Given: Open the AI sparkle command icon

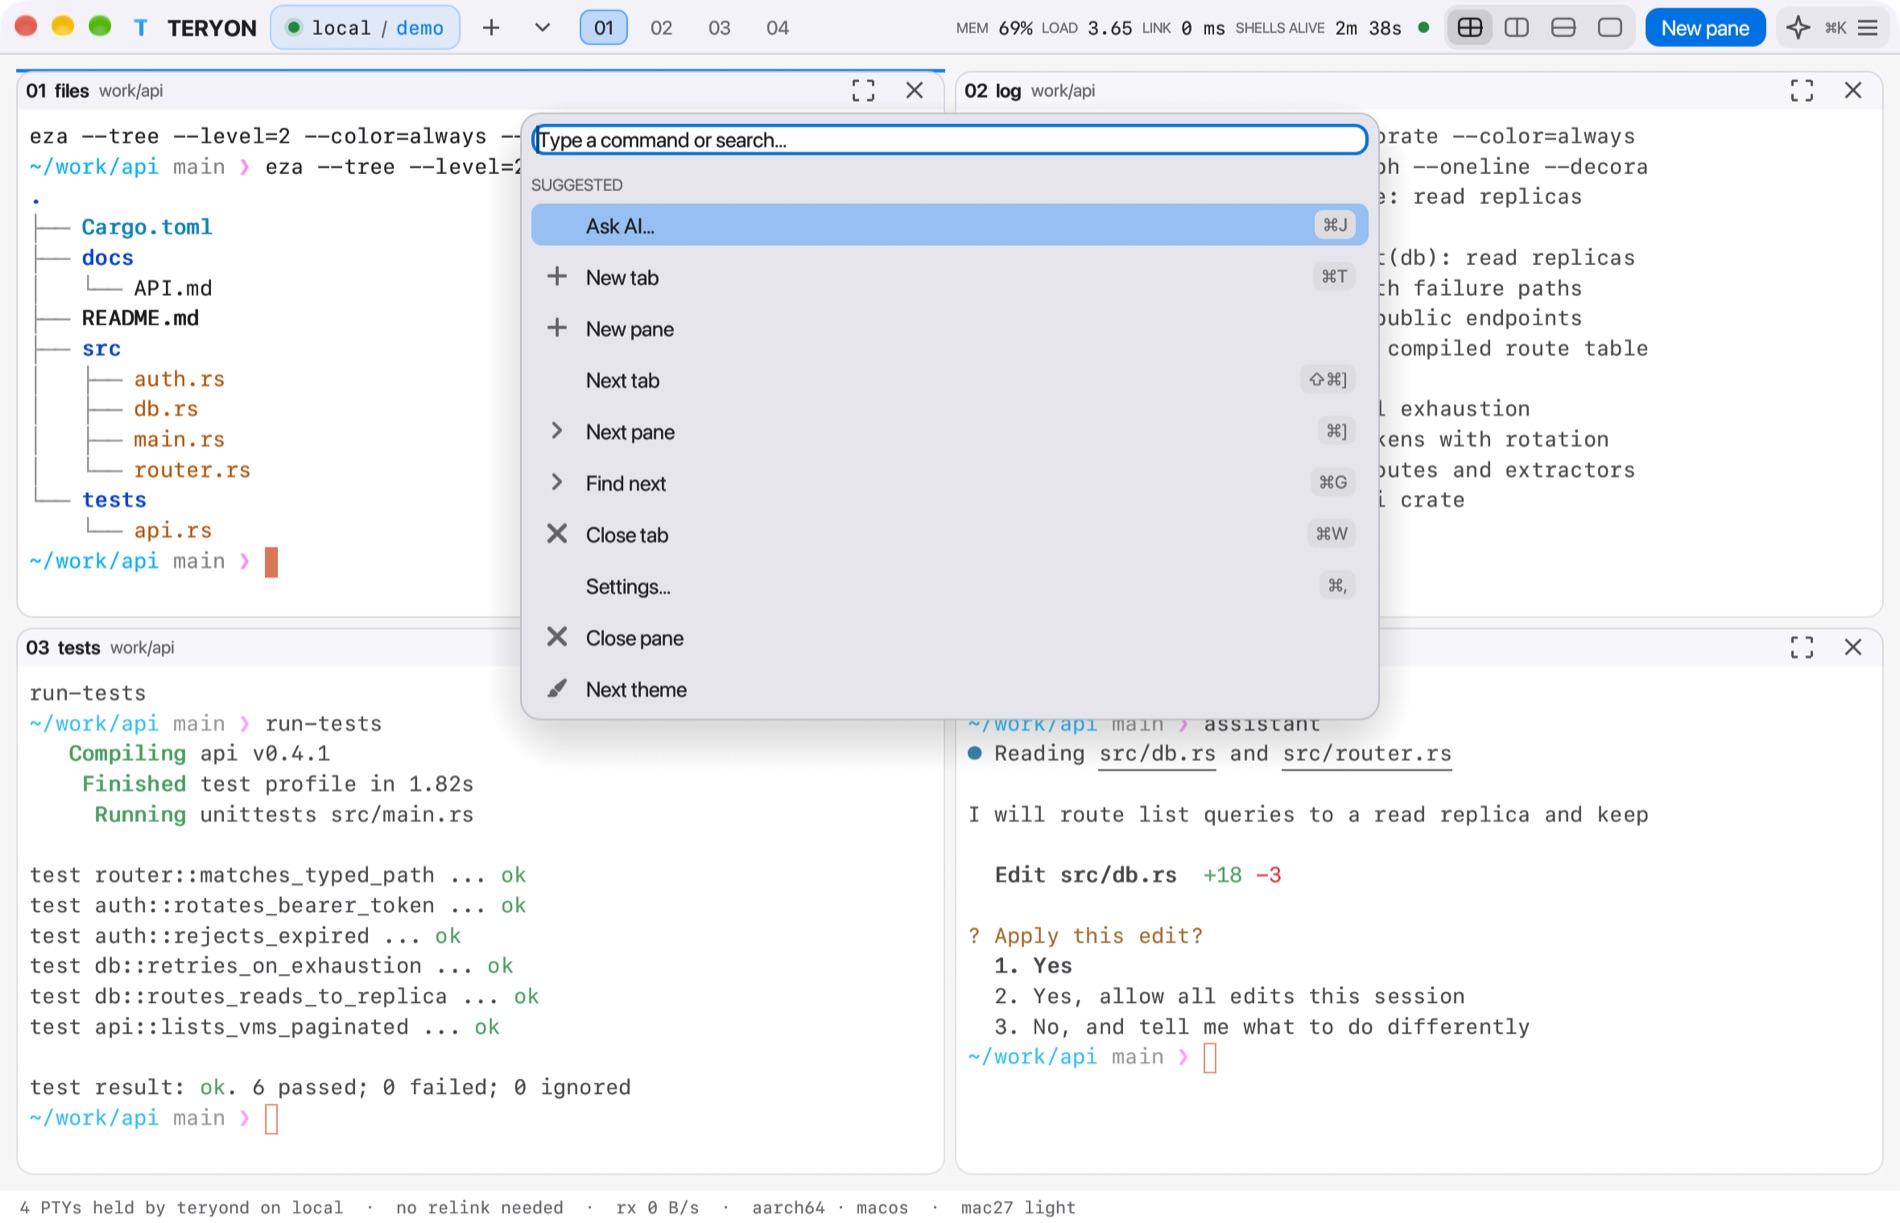Looking at the screenshot, I should (1797, 28).
